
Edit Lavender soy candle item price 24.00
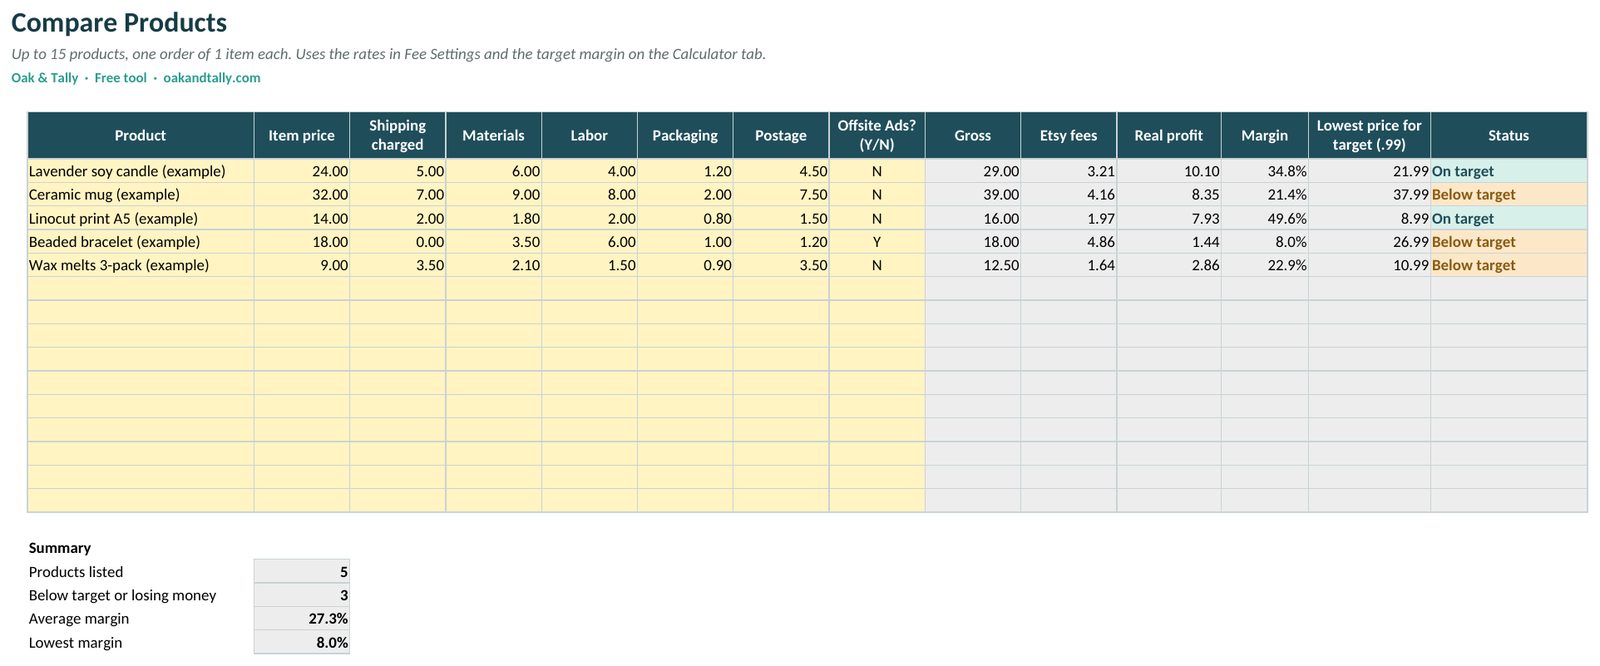(301, 171)
